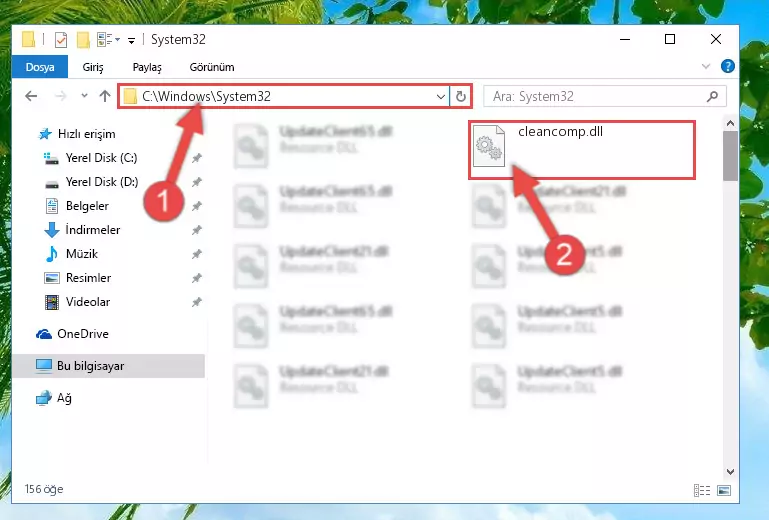Open İndirmeler folder in sidebar
The image size is (769, 520).
pos(92,230)
